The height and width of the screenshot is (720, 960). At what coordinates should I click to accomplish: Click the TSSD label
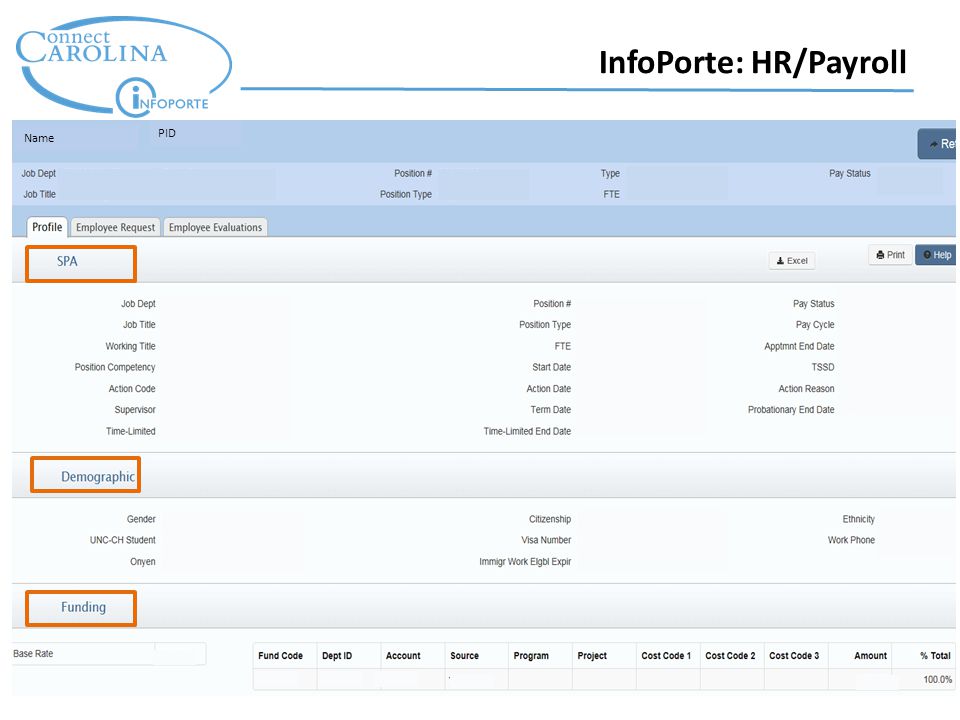point(823,367)
